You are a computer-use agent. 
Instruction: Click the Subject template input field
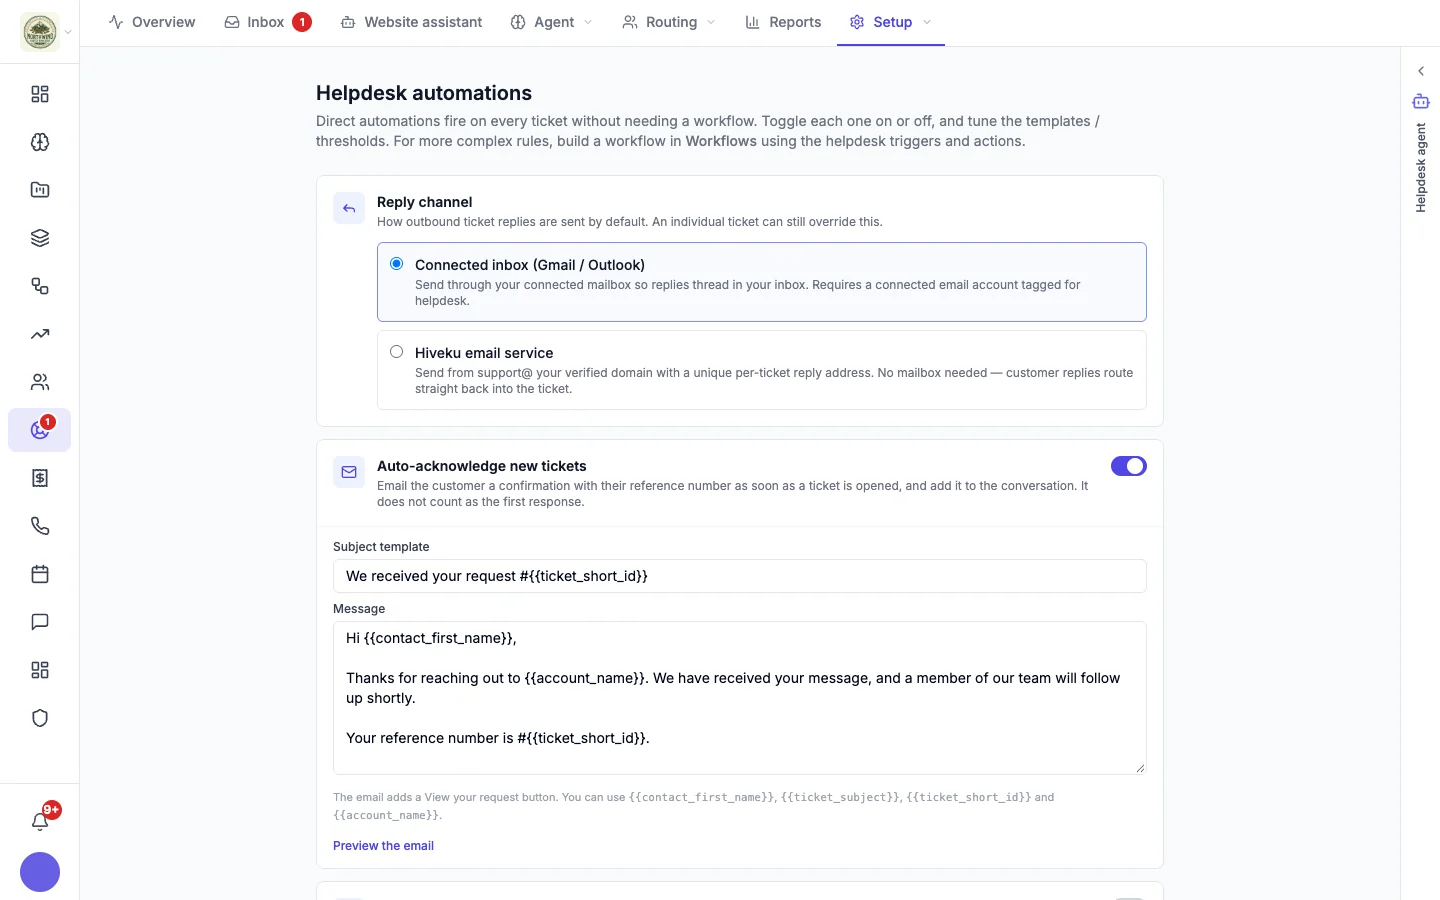740,576
